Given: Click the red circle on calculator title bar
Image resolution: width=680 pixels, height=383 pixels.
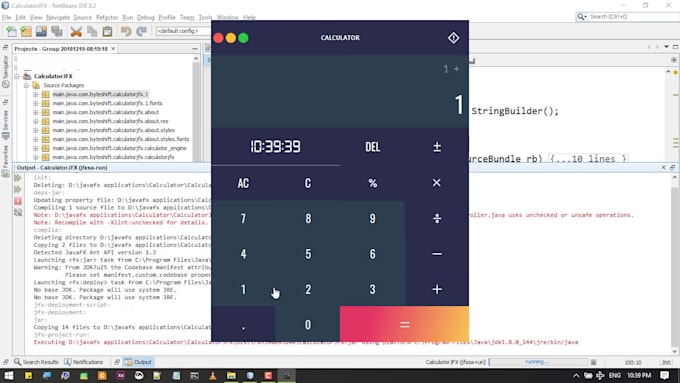Looking at the screenshot, I should [x=219, y=38].
